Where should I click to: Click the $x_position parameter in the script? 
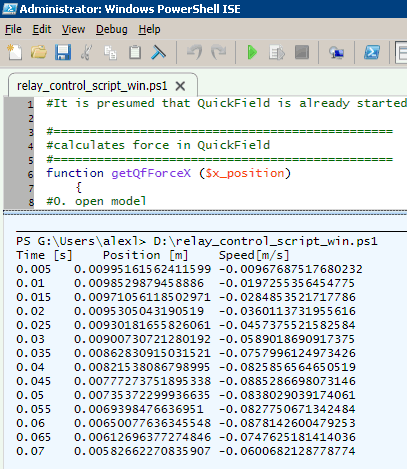[x=245, y=173]
